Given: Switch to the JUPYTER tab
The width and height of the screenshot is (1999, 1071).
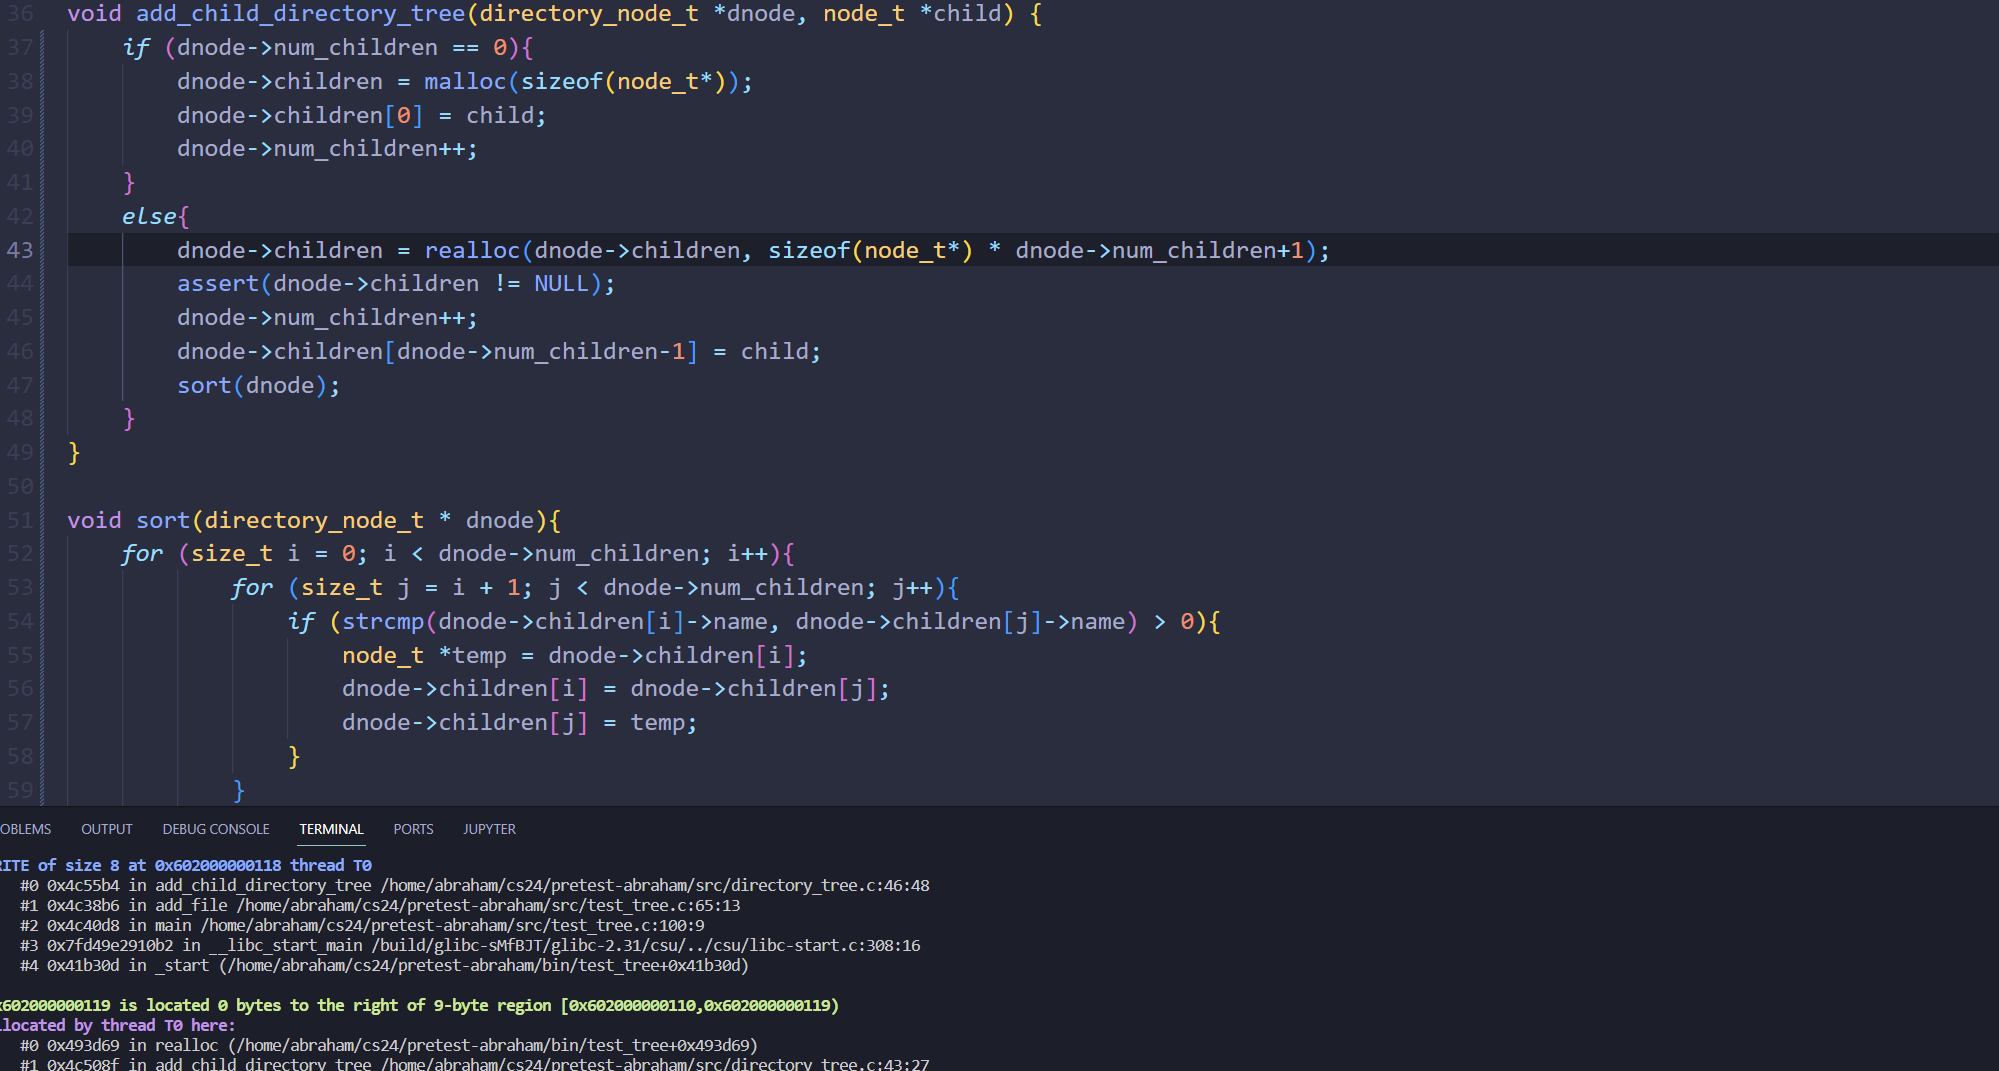Looking at the screenshot, I should point(489,829).
